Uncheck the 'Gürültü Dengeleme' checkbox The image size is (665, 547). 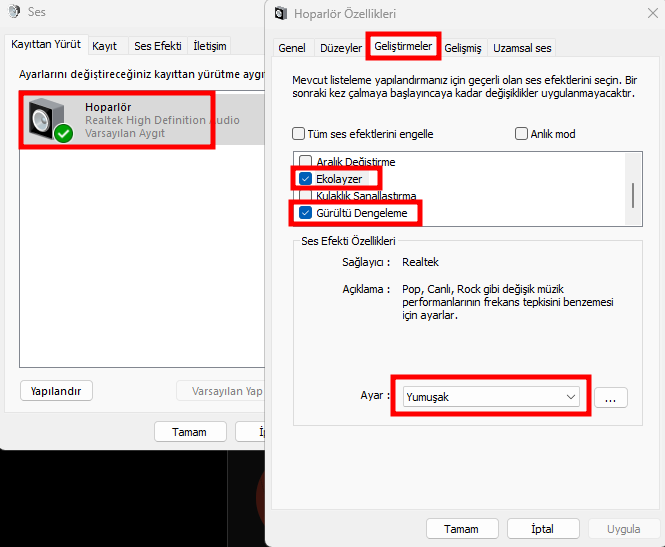point(305,212)
